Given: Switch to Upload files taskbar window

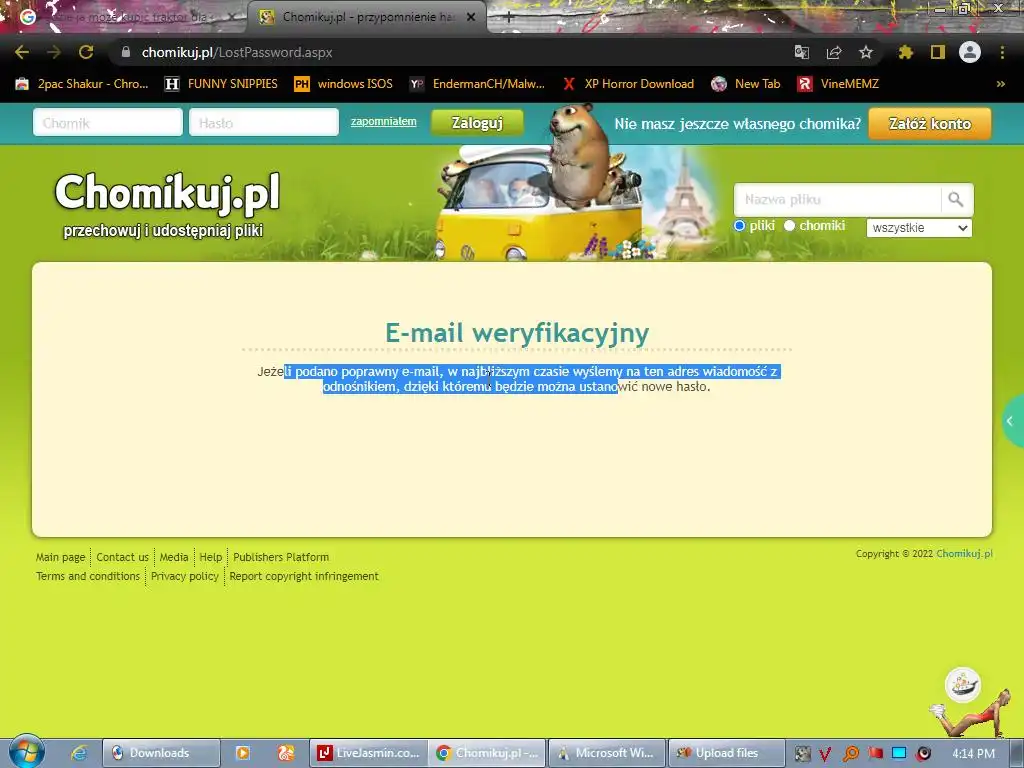Looking at the screenshot, I should [x=727, y=753].
